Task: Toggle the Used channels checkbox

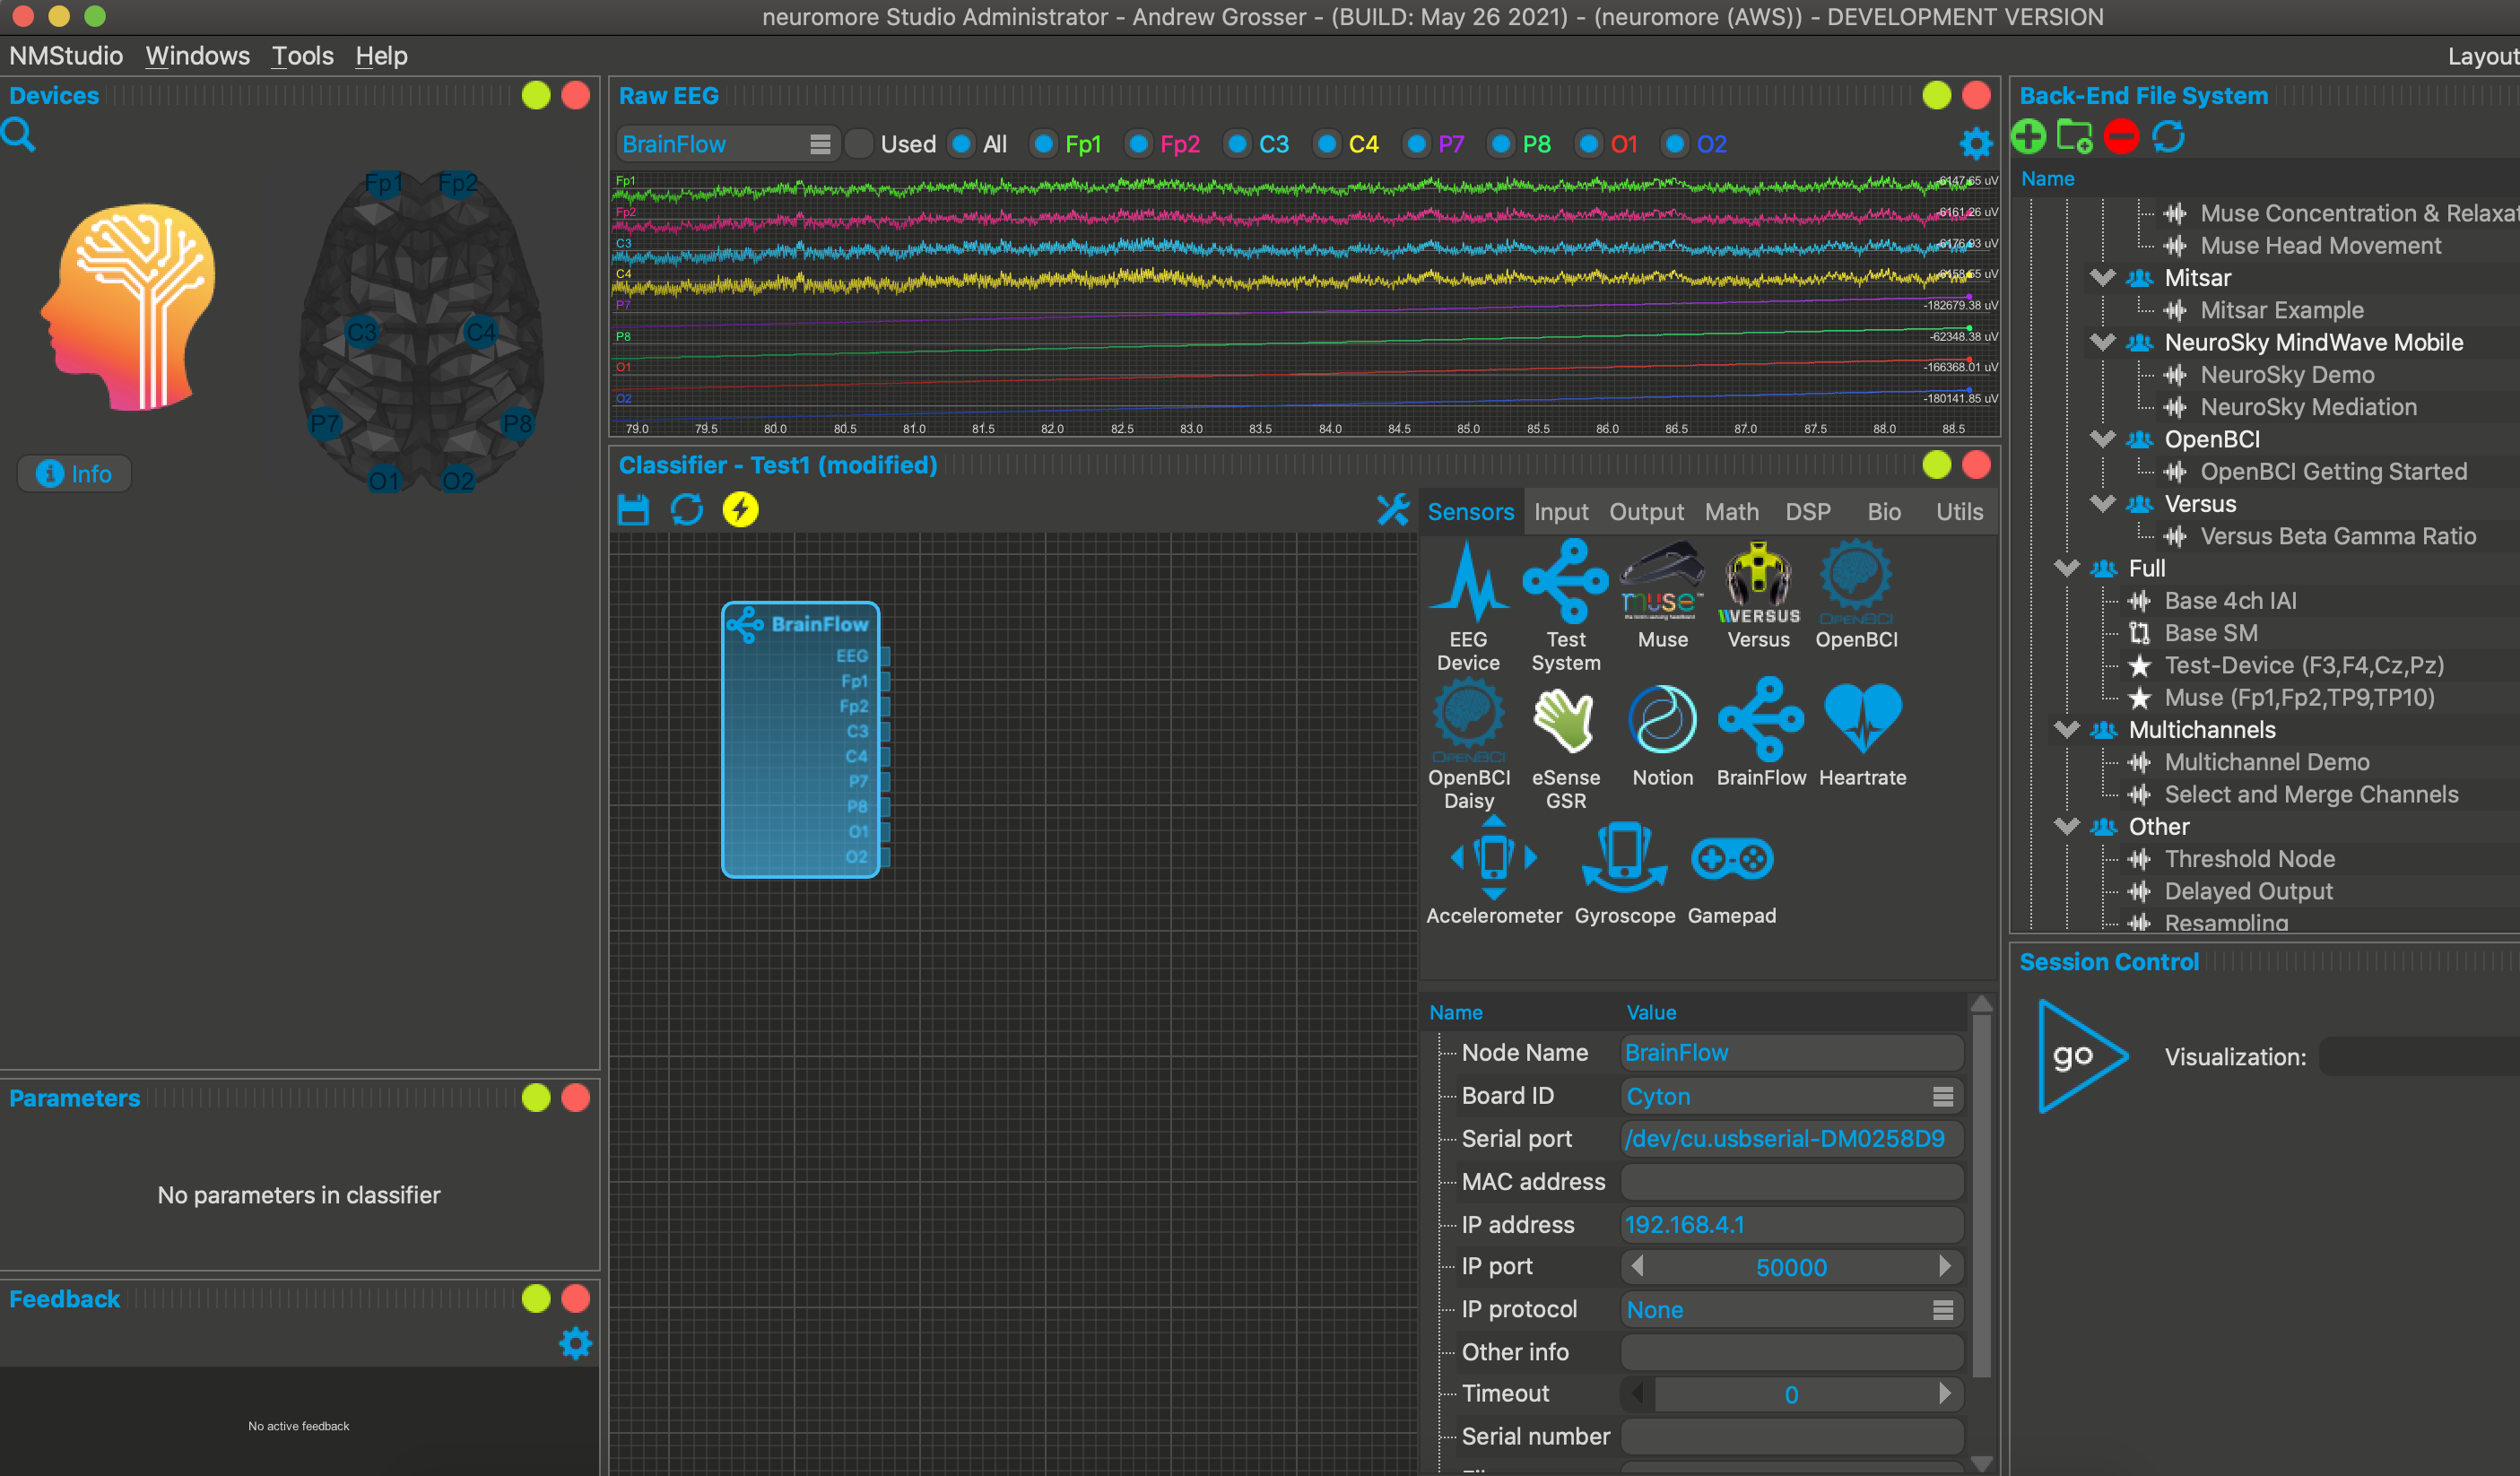Action: pyautogui.click(x=859, y=144)
